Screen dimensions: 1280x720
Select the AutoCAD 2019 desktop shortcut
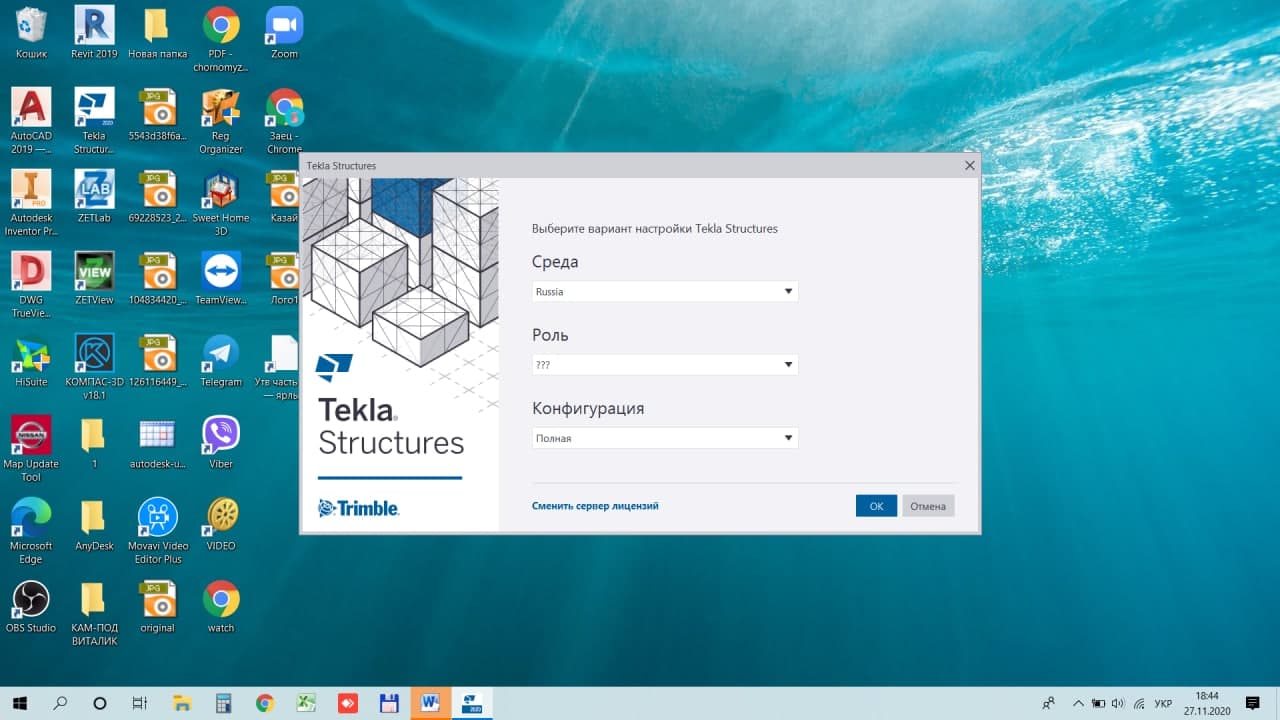point(31,122)
